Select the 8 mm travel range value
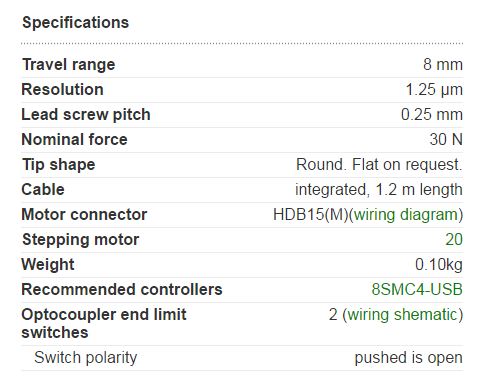 click(x=443, y=64)
